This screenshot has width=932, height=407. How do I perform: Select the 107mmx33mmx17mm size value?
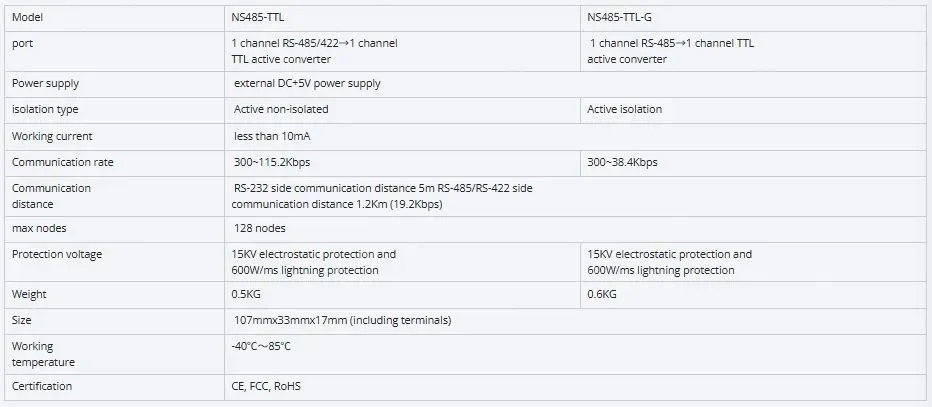[342, 321]
